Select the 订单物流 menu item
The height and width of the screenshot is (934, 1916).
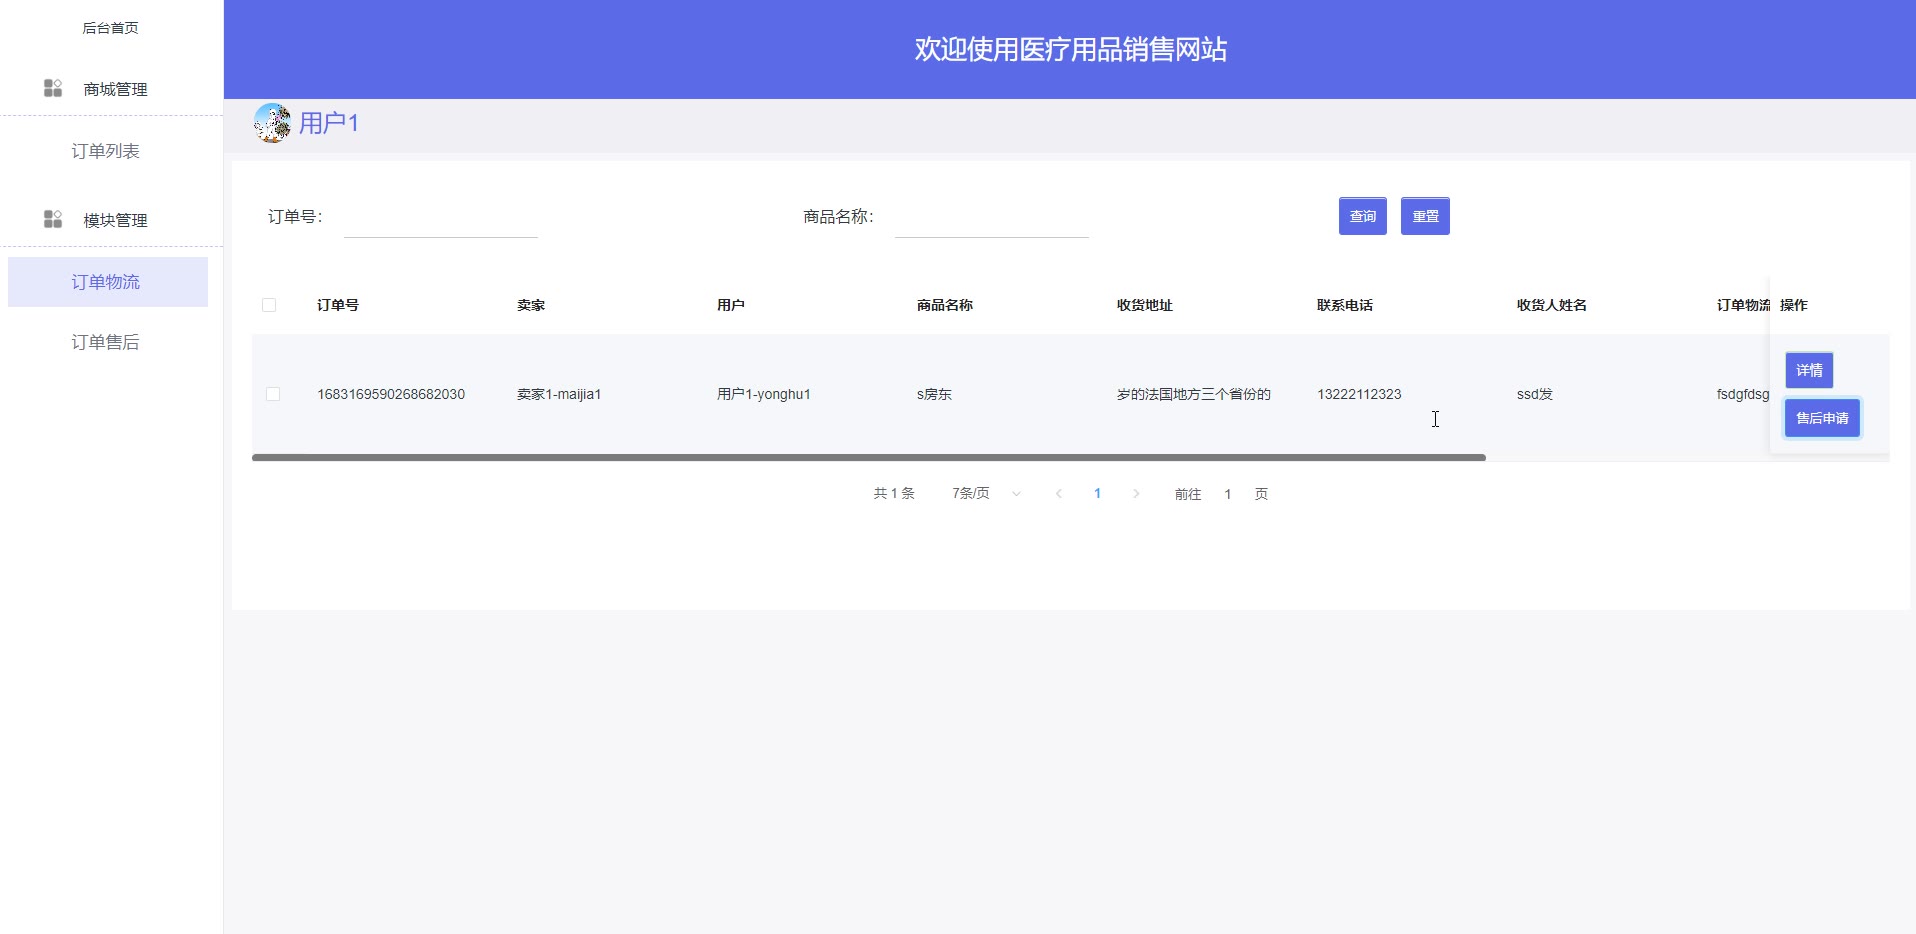tap(108, 282)
